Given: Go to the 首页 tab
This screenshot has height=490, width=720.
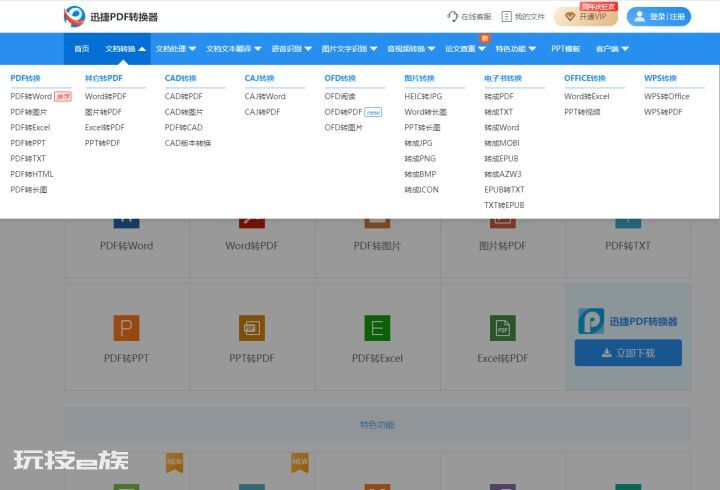Looking at the screenshot, I should (x=82, y=49).
